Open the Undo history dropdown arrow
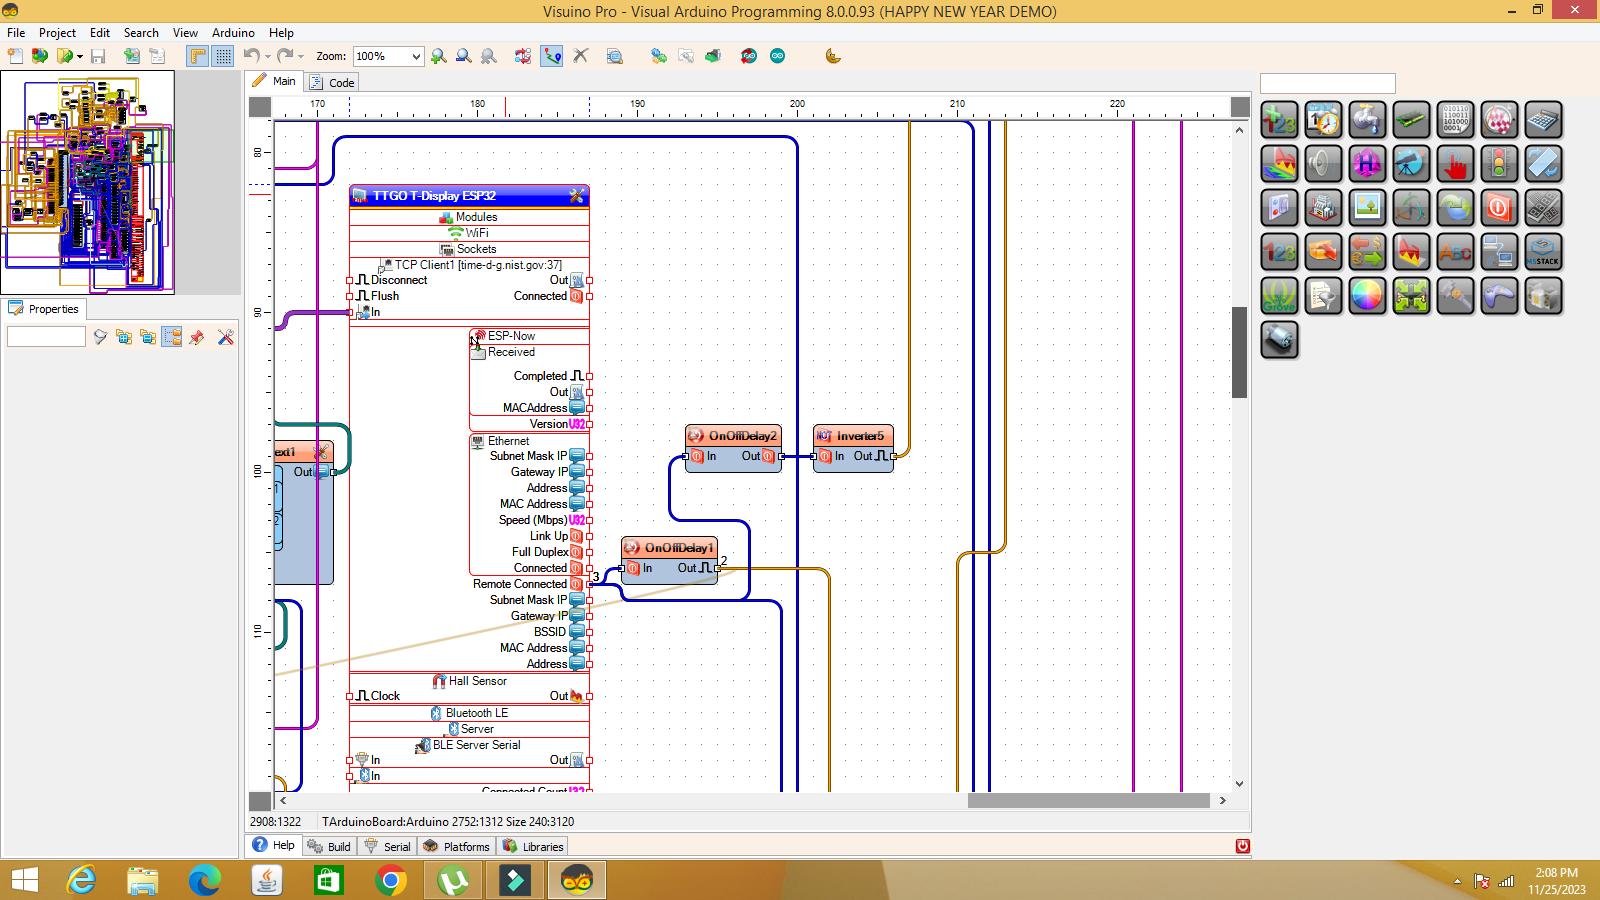Viewport: 1600px width, 900px height. (268, 57)
